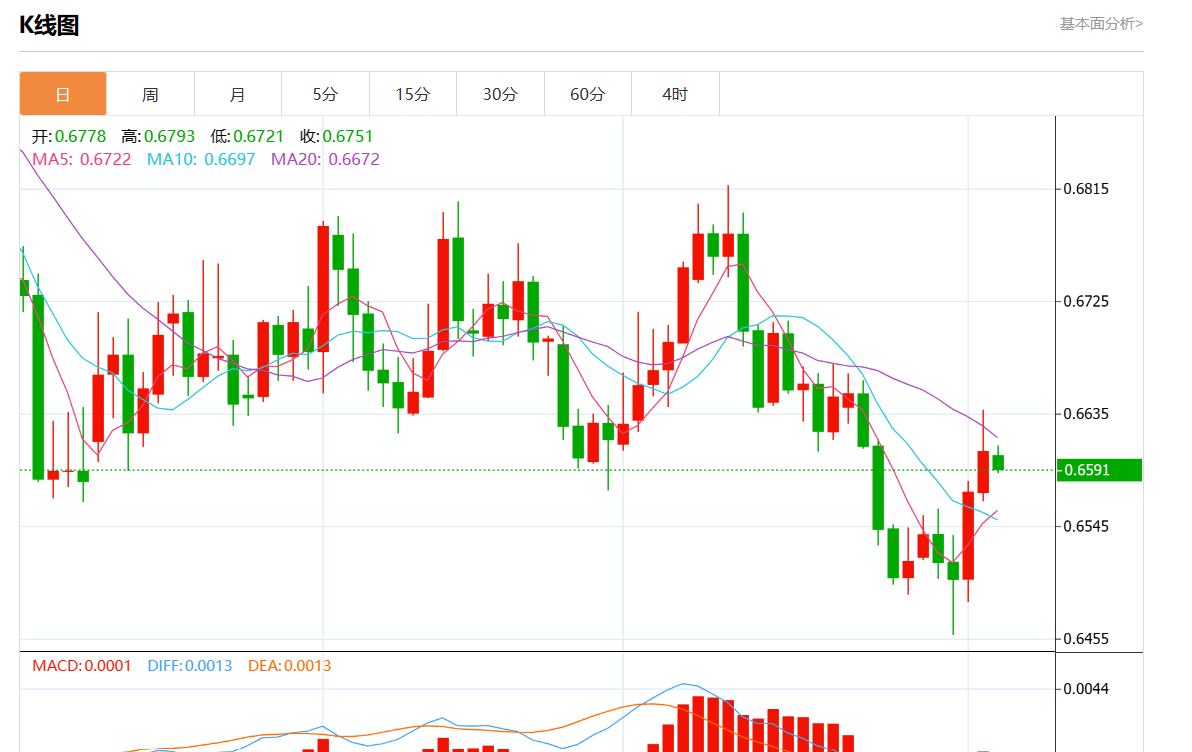1192x752 pixels.
Task: Click the 0.0044 MACD axis label
Action: (1086, 689)
